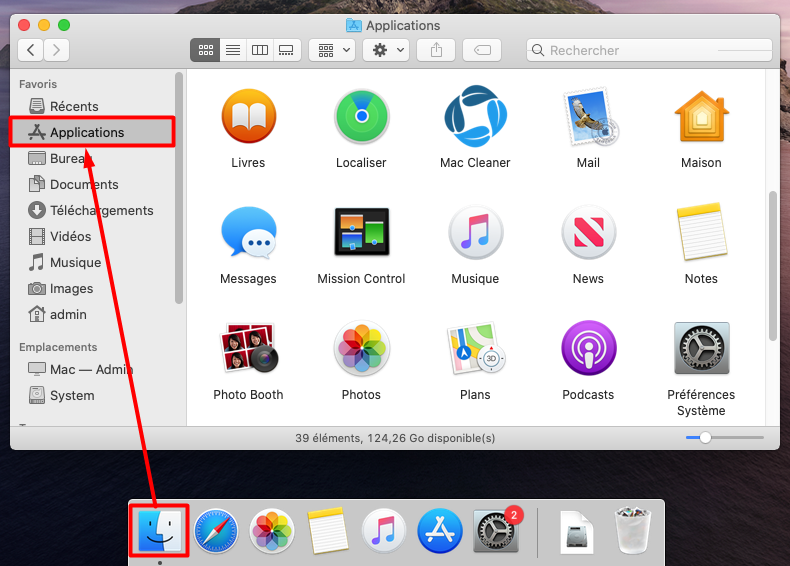Click the Rechercher search field

[649, 50]
